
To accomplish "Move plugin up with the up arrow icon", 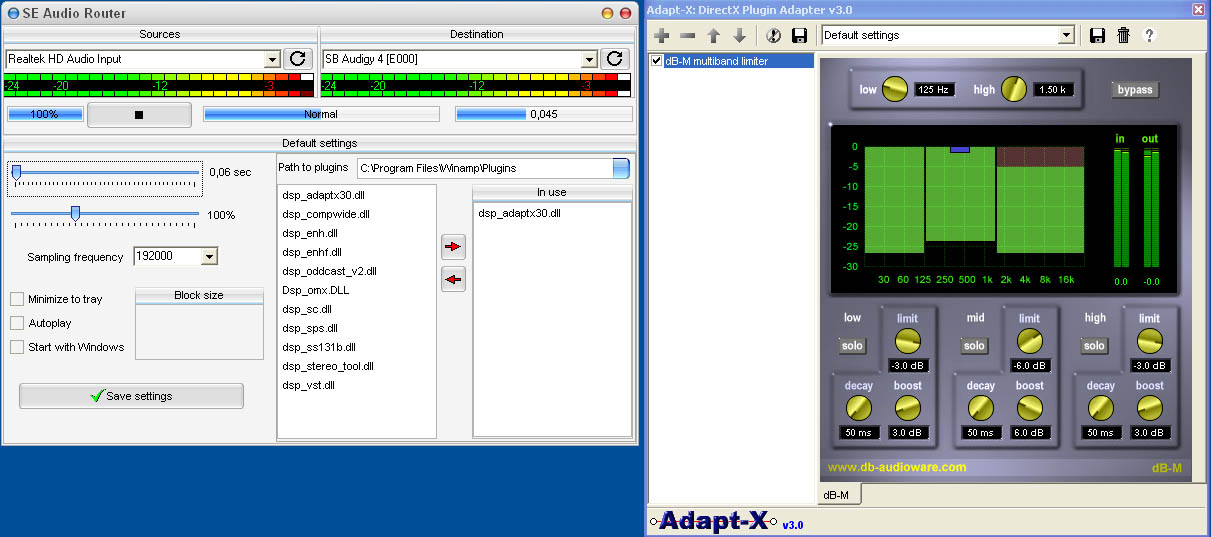I will tap(713, 36).
